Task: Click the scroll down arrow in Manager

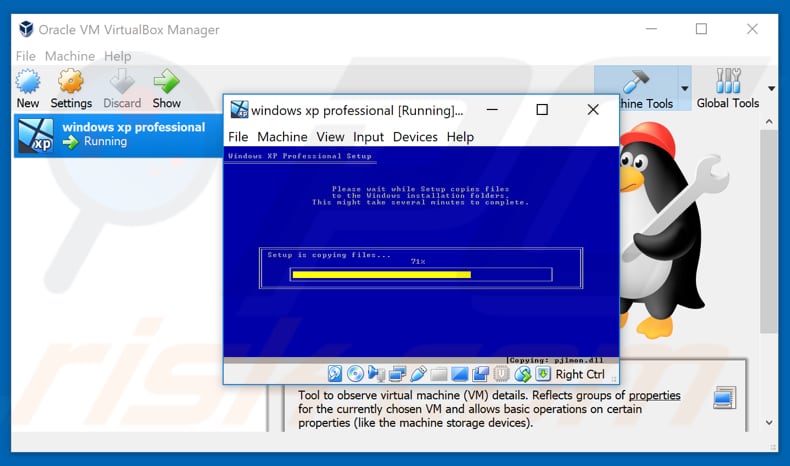Action: 769,422
